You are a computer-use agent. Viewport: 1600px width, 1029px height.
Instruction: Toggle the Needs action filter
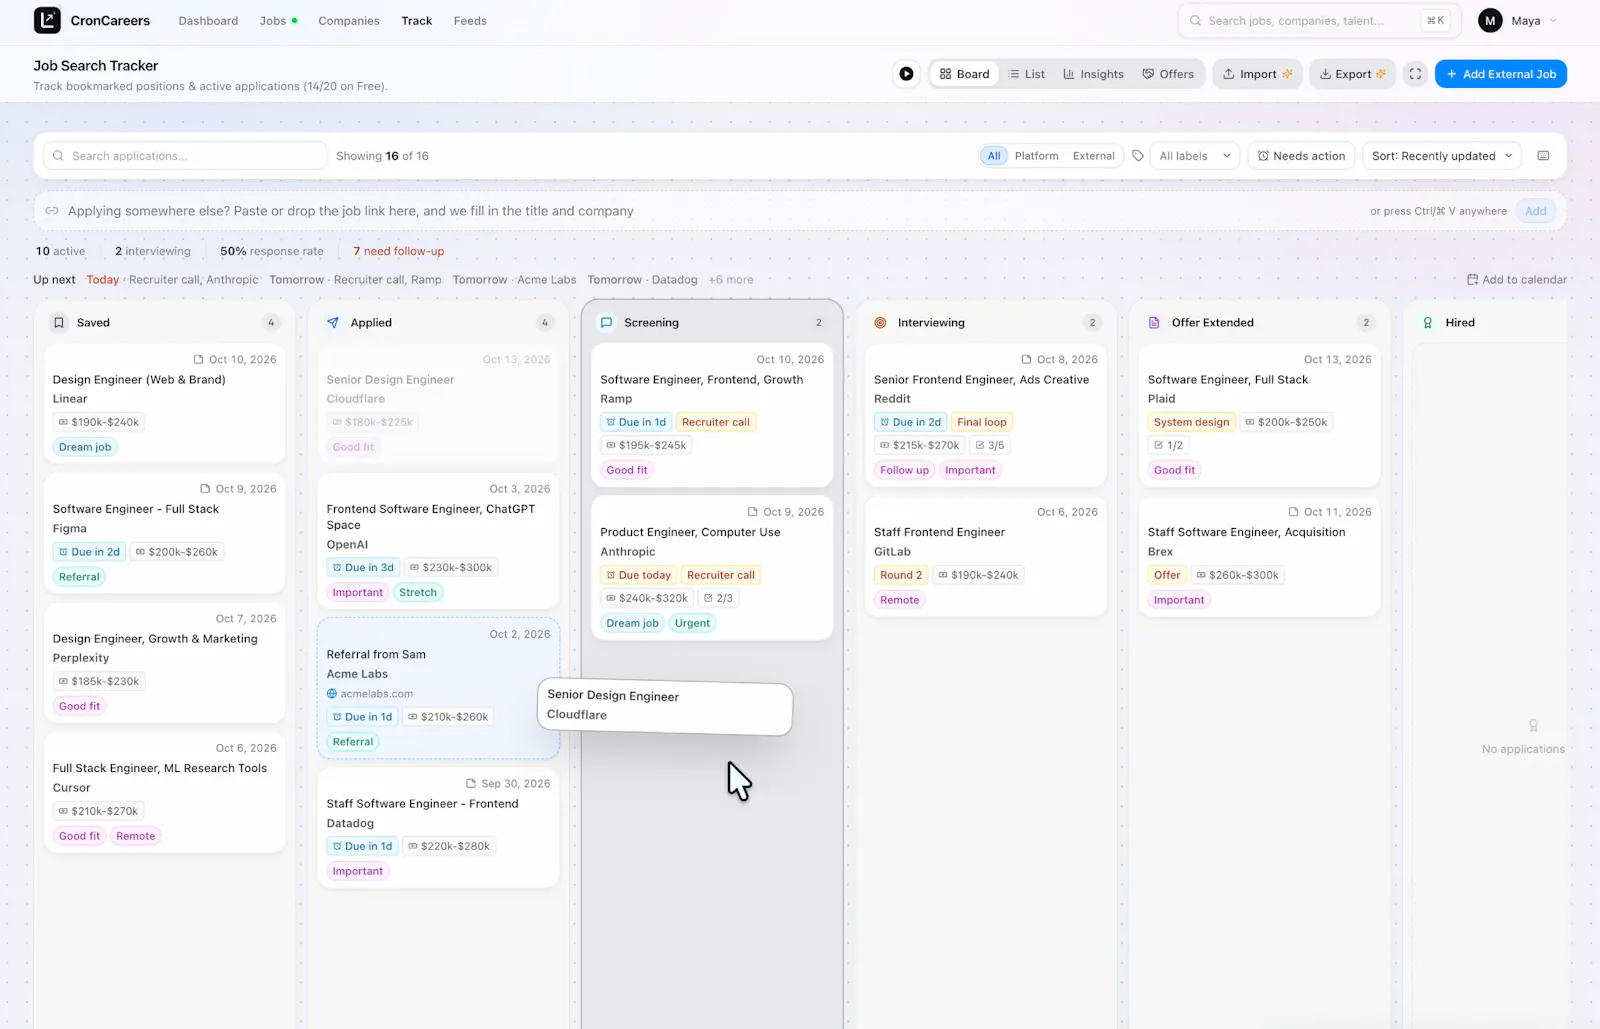point(1301,156)
